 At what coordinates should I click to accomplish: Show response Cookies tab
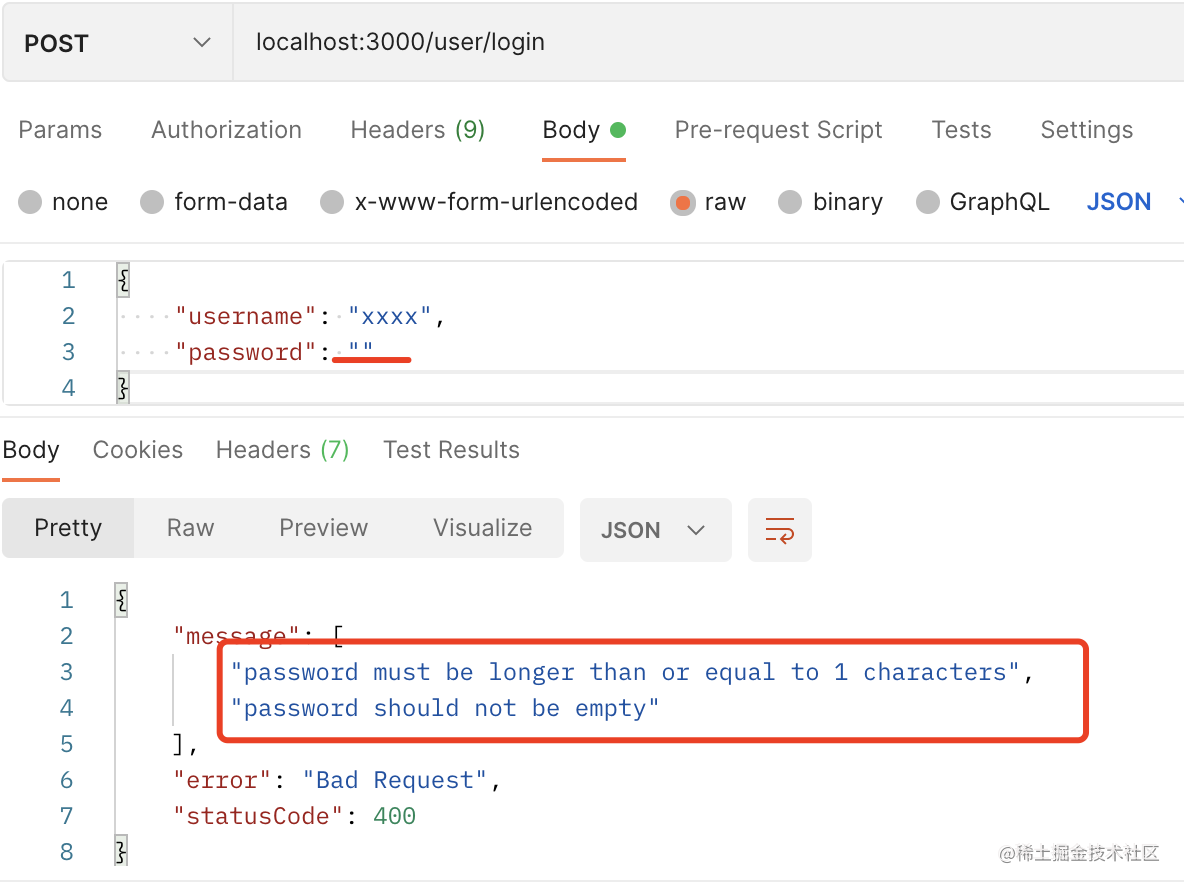click(138, 450)
